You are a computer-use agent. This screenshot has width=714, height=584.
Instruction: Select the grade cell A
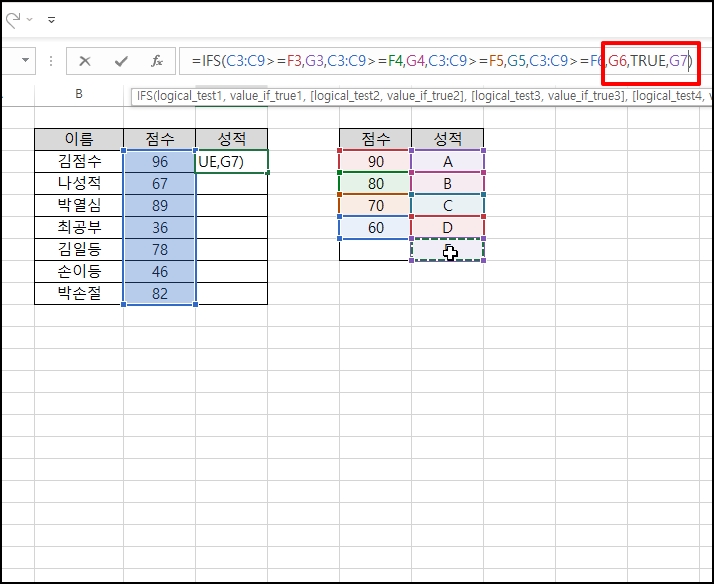tap(448, 162)
